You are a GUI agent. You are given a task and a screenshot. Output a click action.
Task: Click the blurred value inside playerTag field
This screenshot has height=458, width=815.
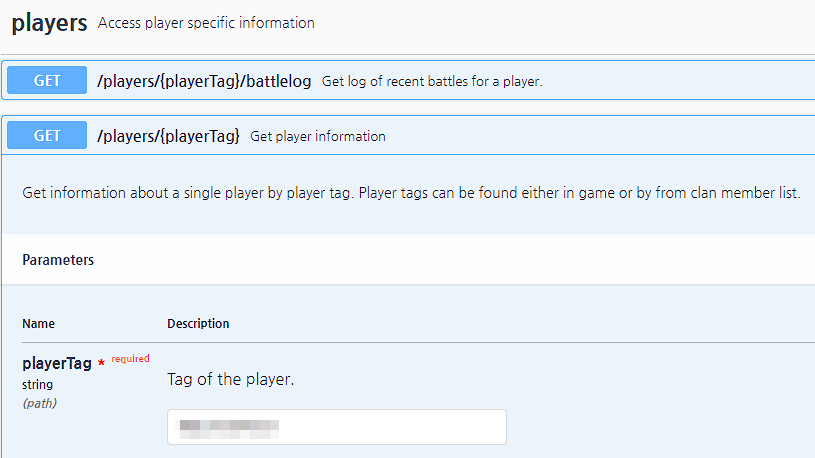(228, 427)
